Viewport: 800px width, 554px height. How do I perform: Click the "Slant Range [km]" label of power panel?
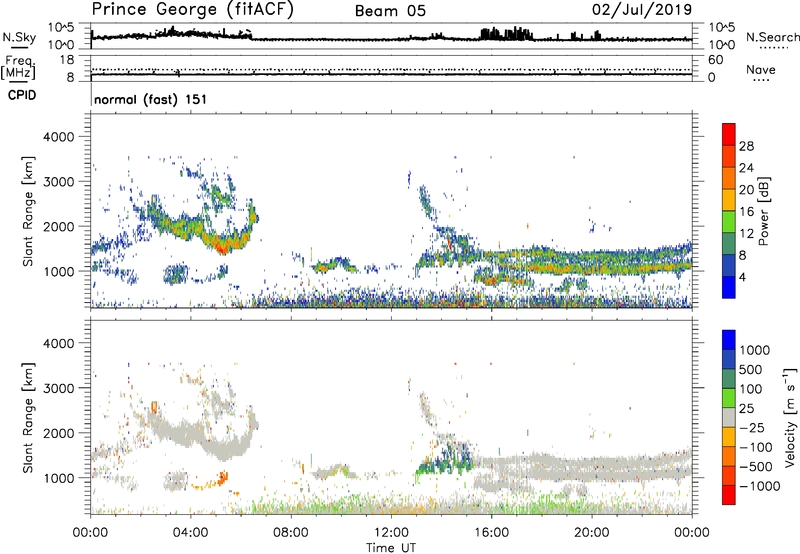click(x=28, y=211)
